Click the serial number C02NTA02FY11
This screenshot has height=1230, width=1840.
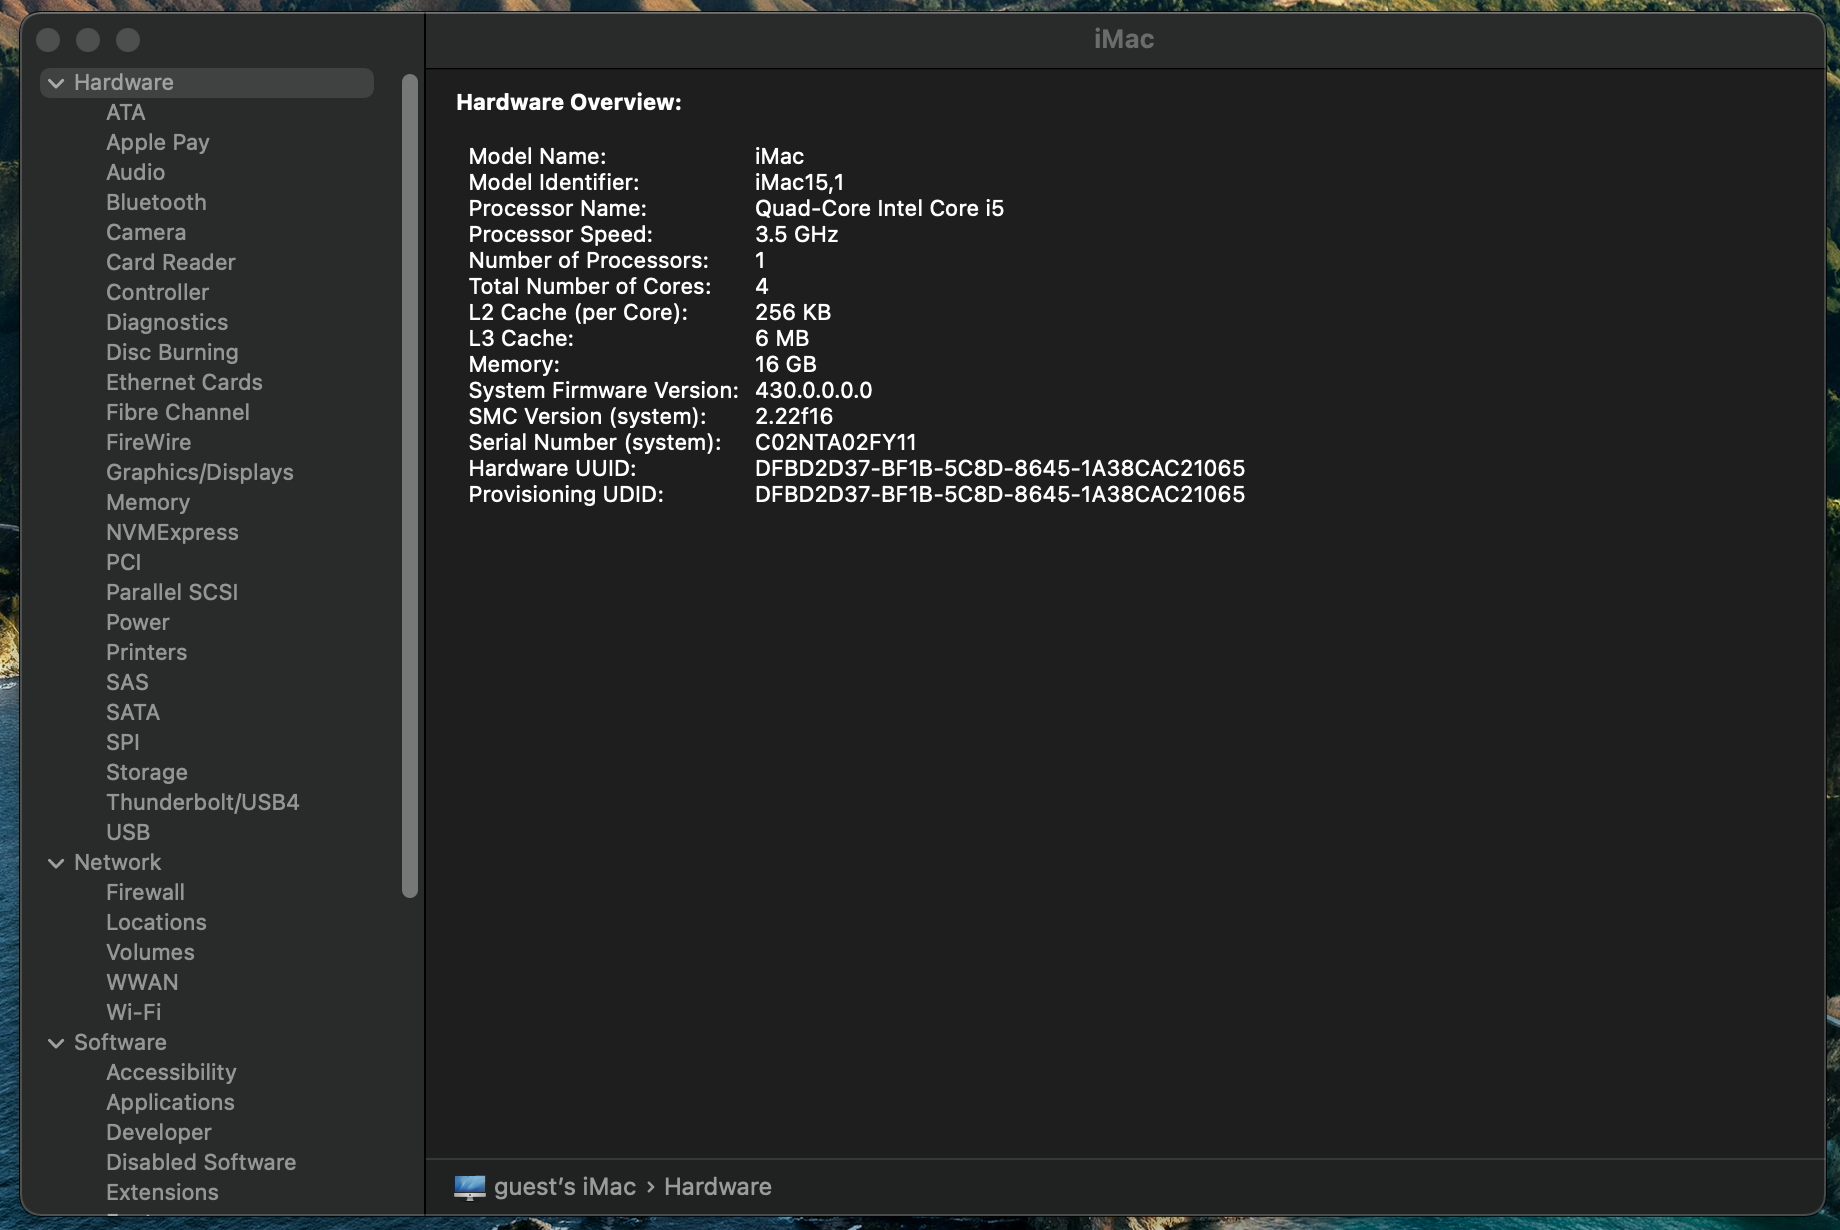(835, 442)
